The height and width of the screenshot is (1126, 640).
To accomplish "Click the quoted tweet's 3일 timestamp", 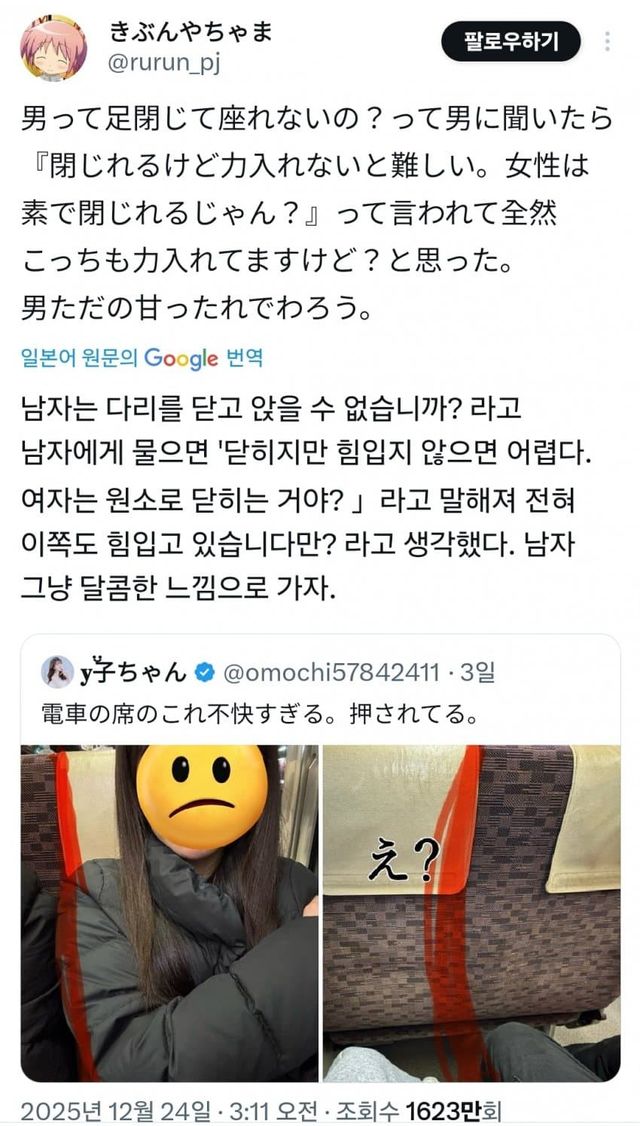I will (x=478, y=673).
